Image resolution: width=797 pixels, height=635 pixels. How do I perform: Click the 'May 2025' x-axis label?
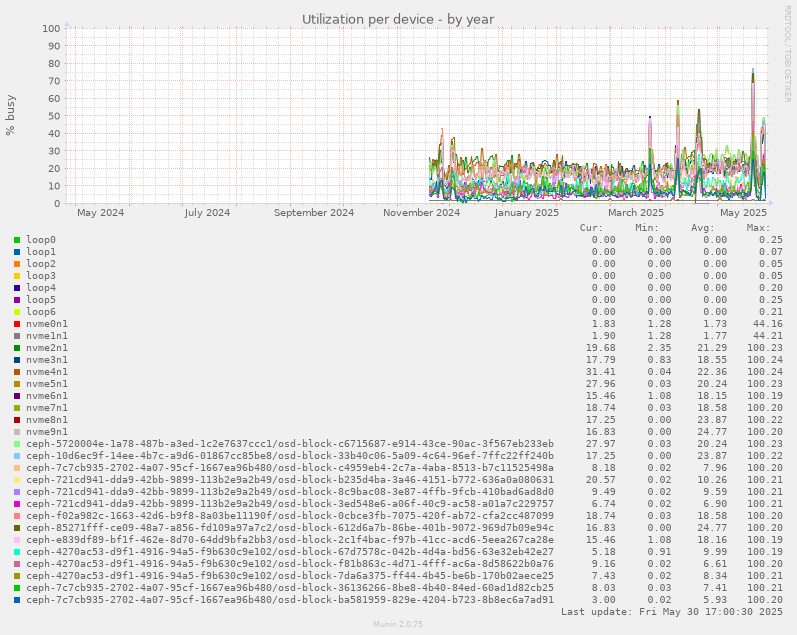(x=743, y=213)
